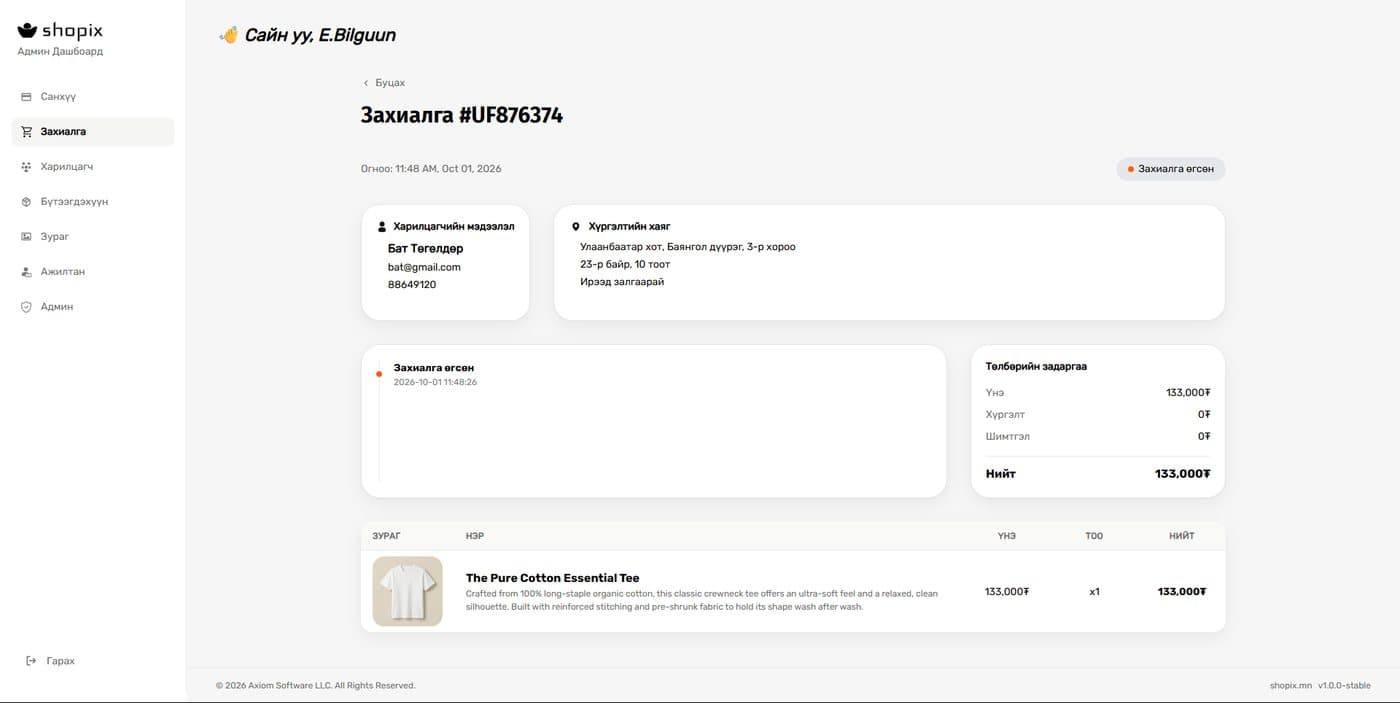
Task: Click the white tee product thumbnail
Action: (x=408, y=591)
